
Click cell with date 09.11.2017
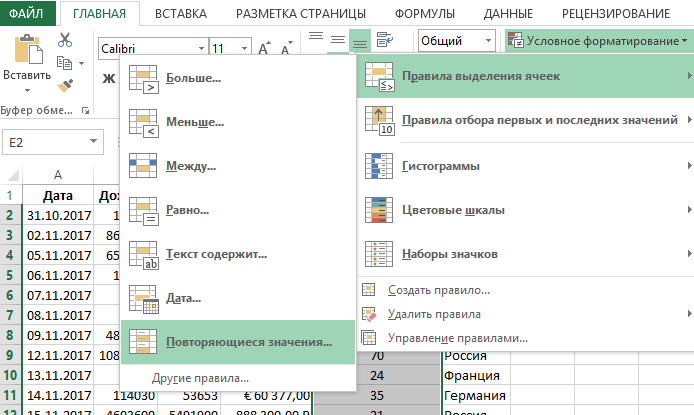tap(58, 335)
